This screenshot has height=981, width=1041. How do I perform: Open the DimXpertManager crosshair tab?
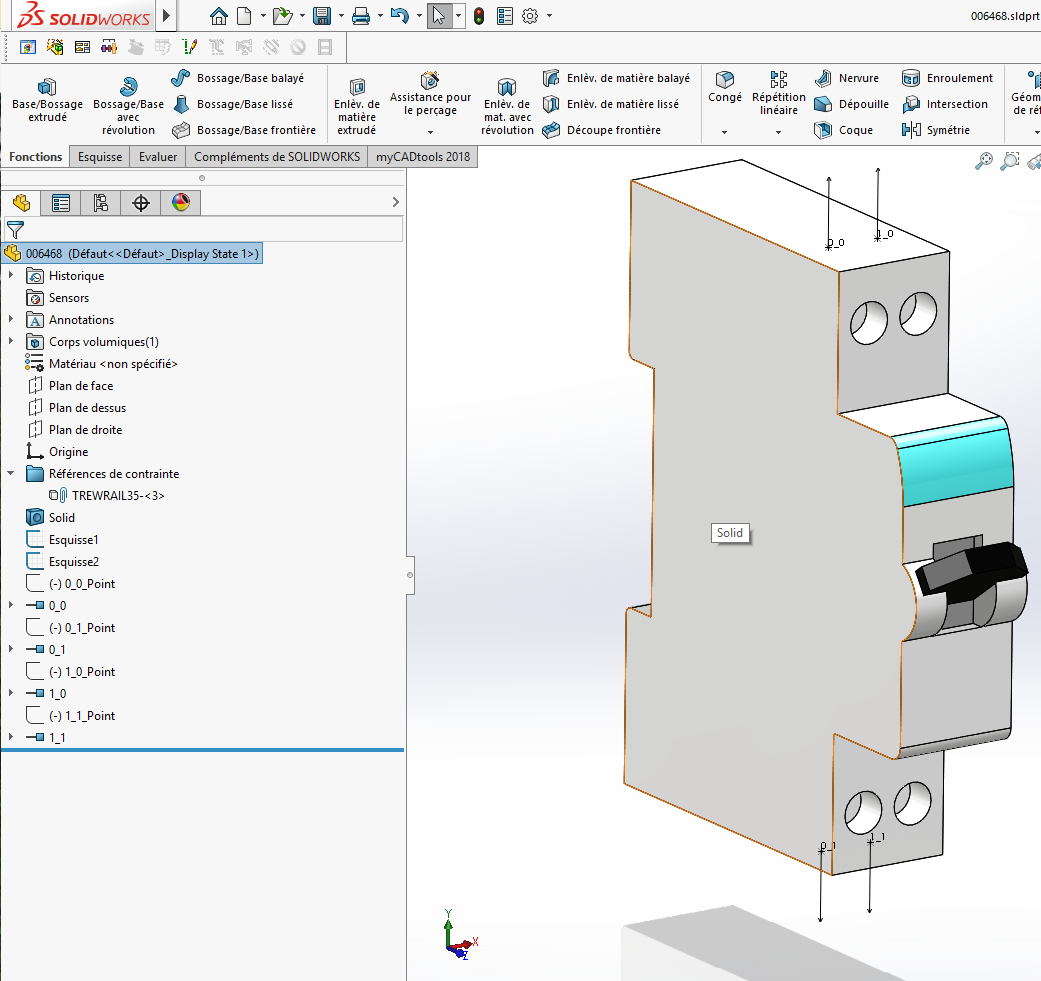point(141,202)
